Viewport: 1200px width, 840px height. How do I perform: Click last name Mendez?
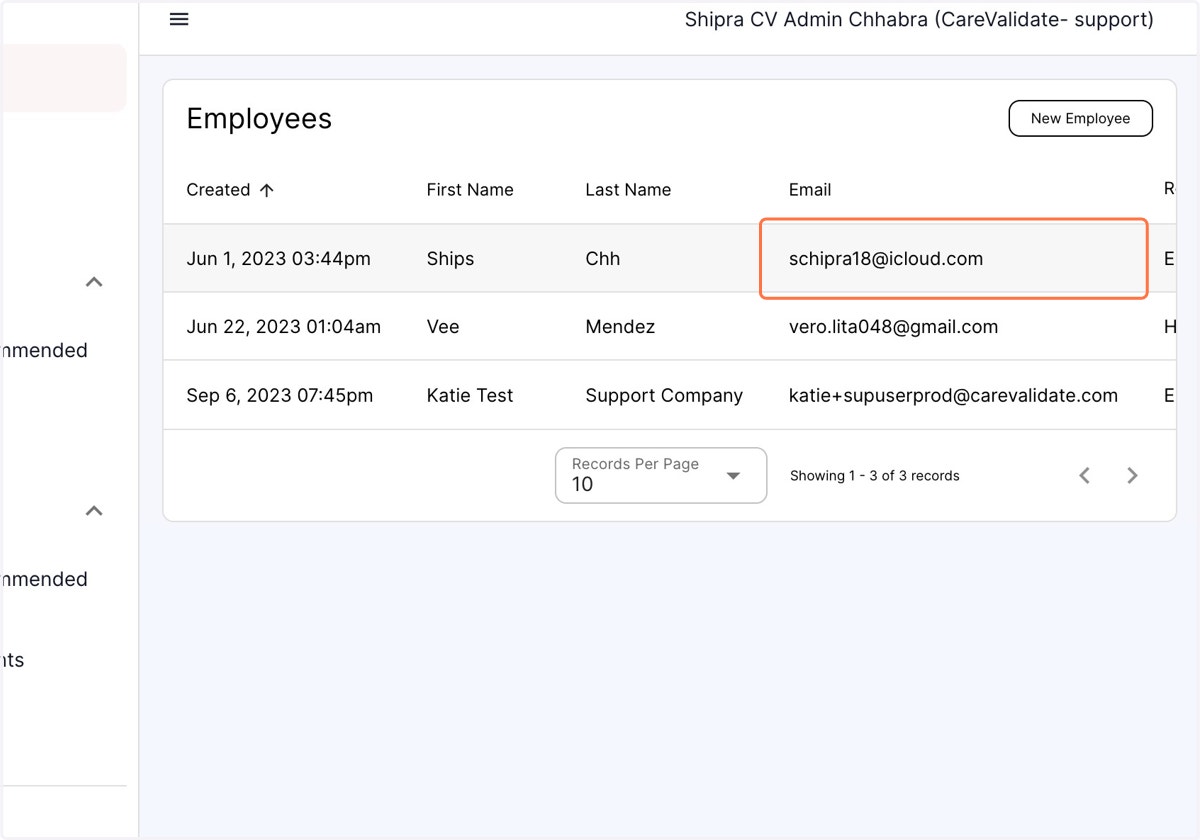pos(620,327)
